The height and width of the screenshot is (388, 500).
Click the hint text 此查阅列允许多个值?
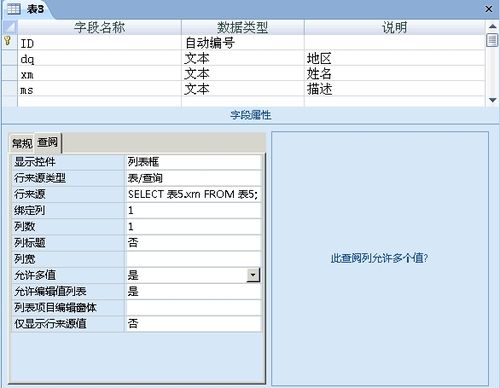point(379,258)
